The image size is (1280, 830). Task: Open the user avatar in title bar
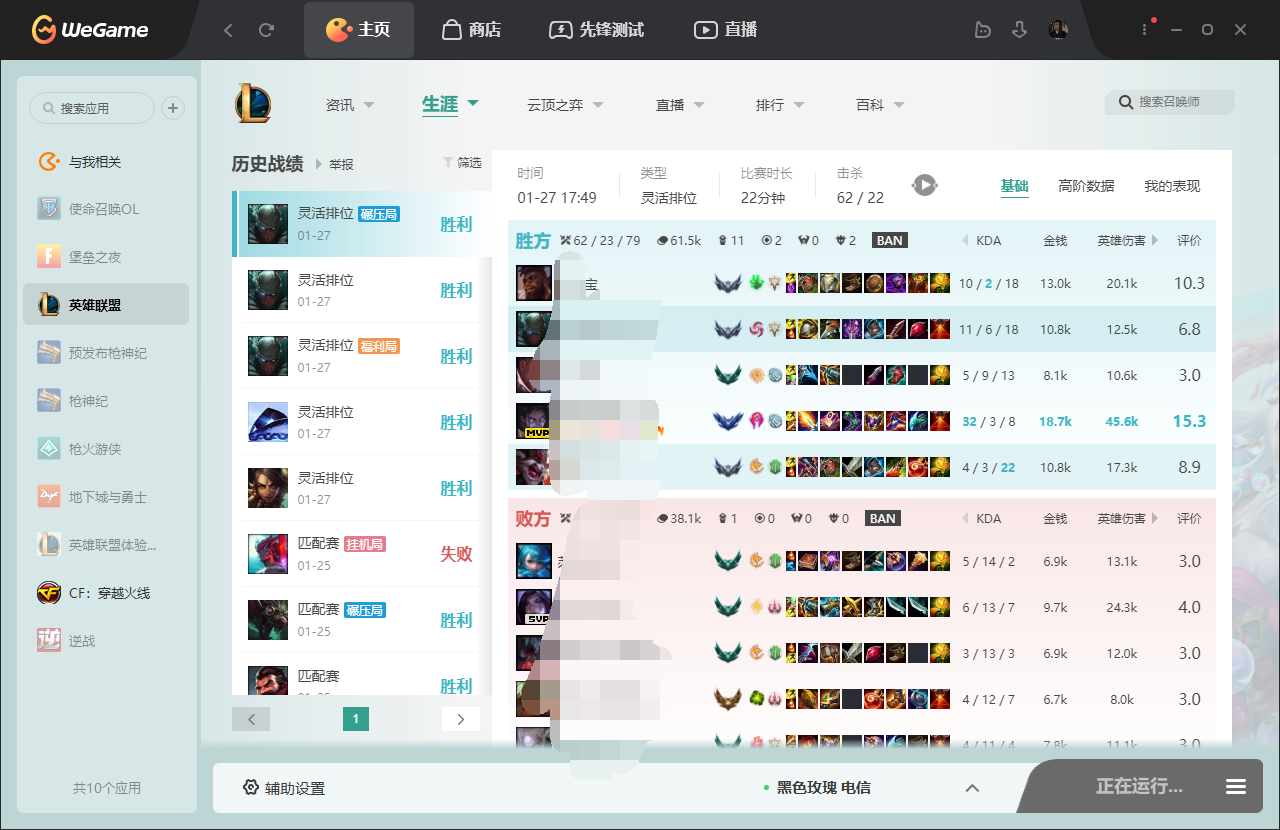click(x=1058, y=30)
